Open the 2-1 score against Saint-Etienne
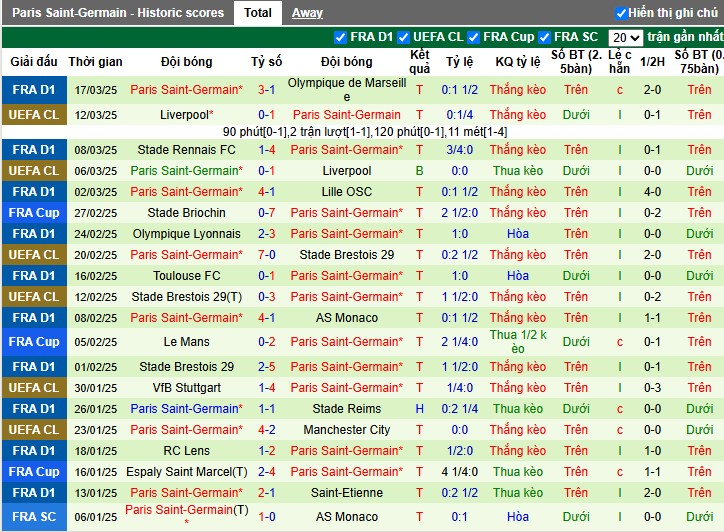 [x=266, y=493]
